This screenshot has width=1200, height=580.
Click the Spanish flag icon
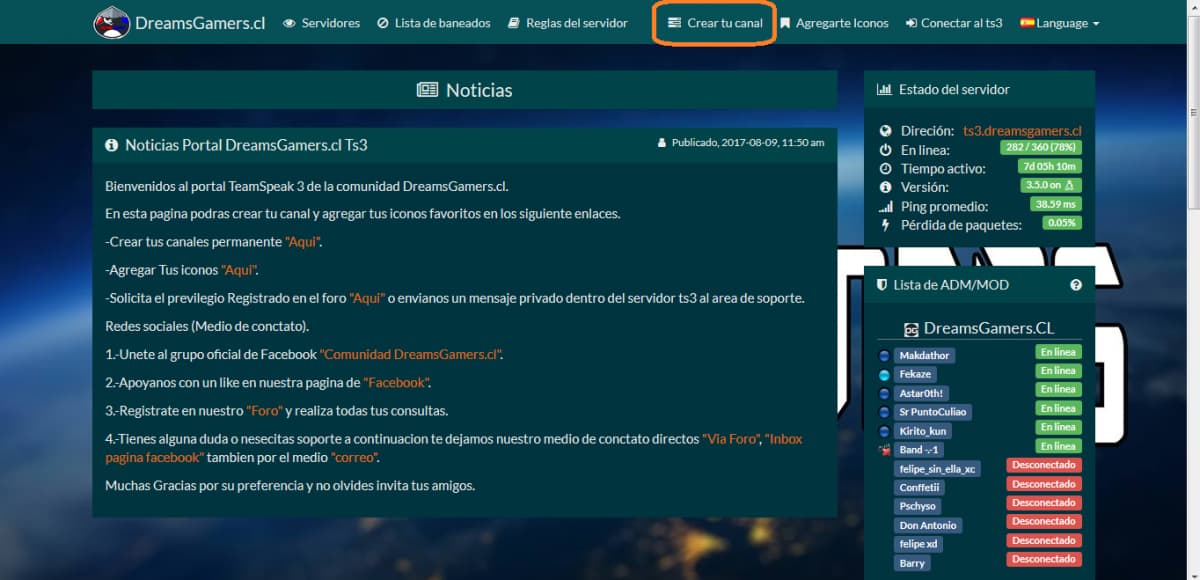click(1027, 23)
